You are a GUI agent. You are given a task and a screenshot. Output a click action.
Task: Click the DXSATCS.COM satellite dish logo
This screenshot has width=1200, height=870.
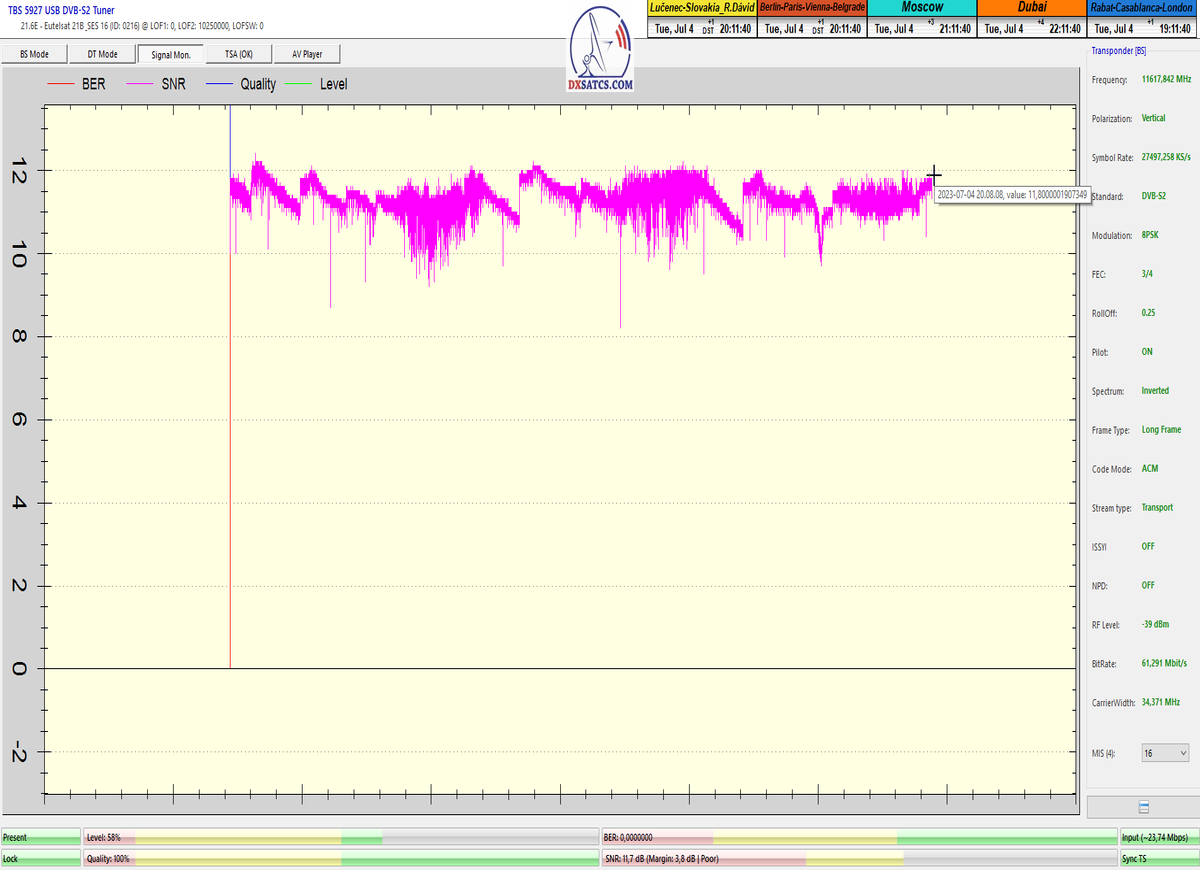pos(600,52)
